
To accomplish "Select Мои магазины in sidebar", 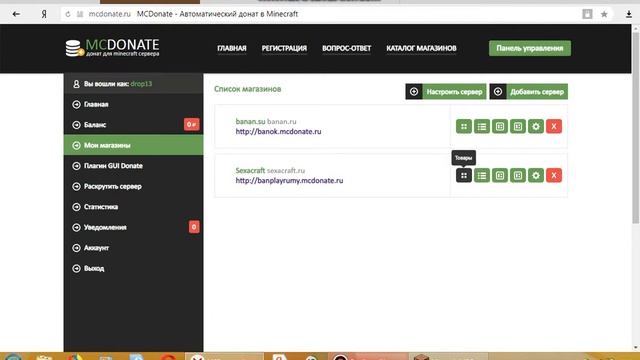I will pyautogui.click(x=133, y=145).
